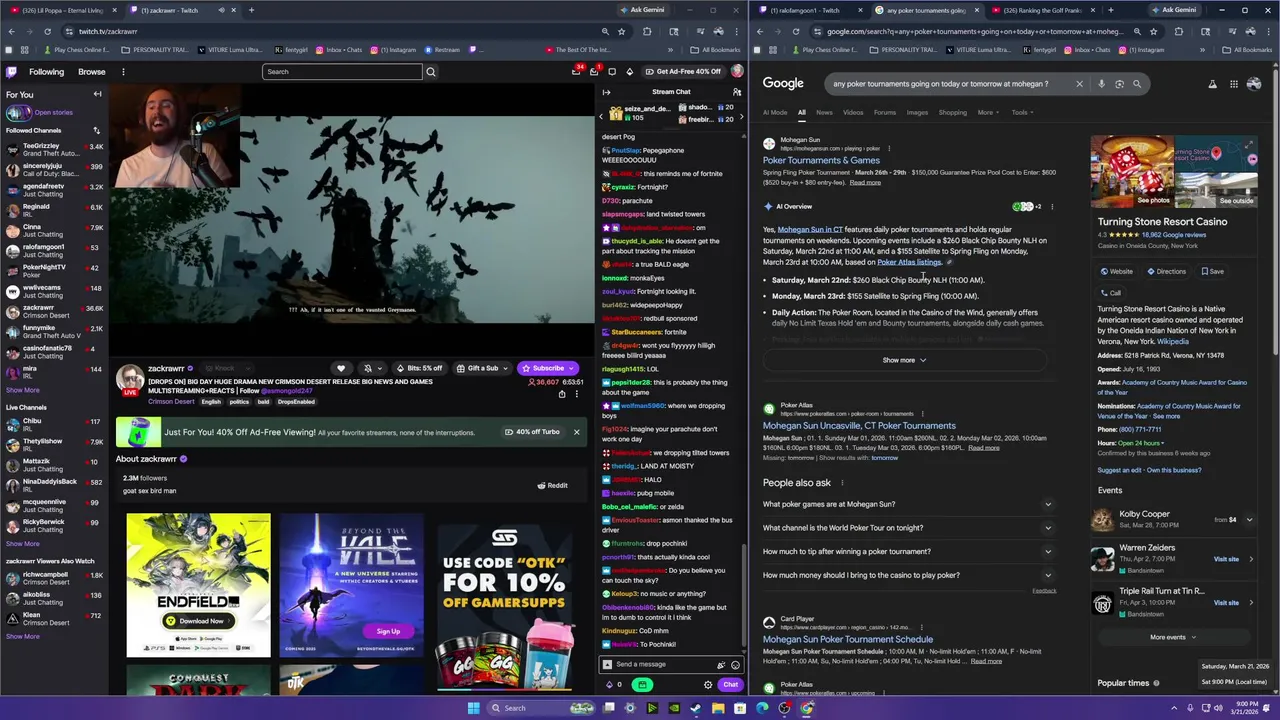Open the Twitch Following tab
Viewport: 1280px width, 720px height.
(46, 72)
